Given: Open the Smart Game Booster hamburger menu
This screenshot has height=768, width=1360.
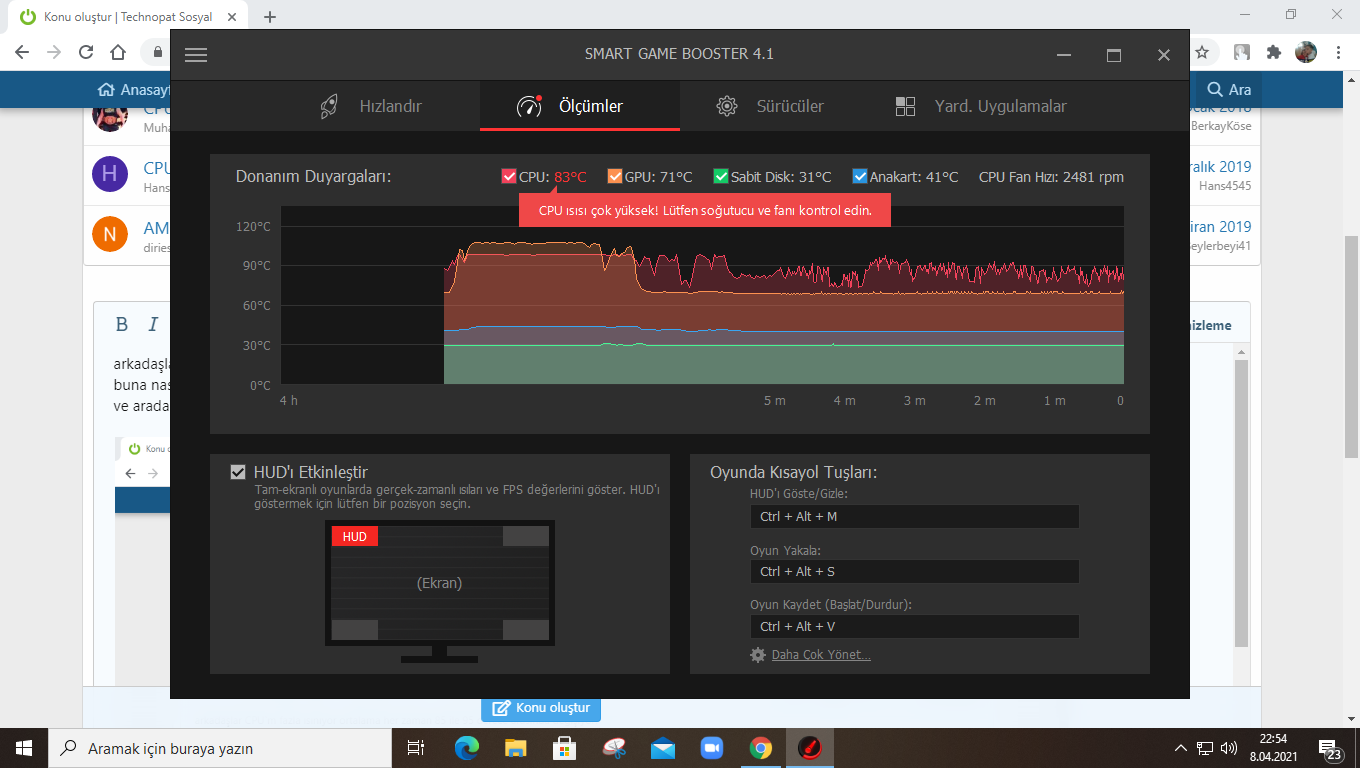Looking at the screenshot, I should (x=196, y=55).
